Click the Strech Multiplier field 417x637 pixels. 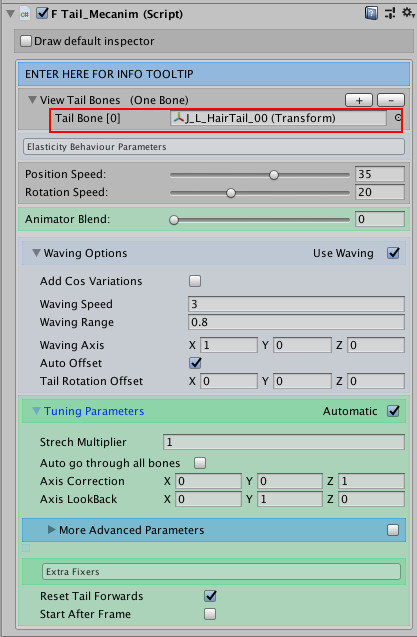(x=284, y=442)
